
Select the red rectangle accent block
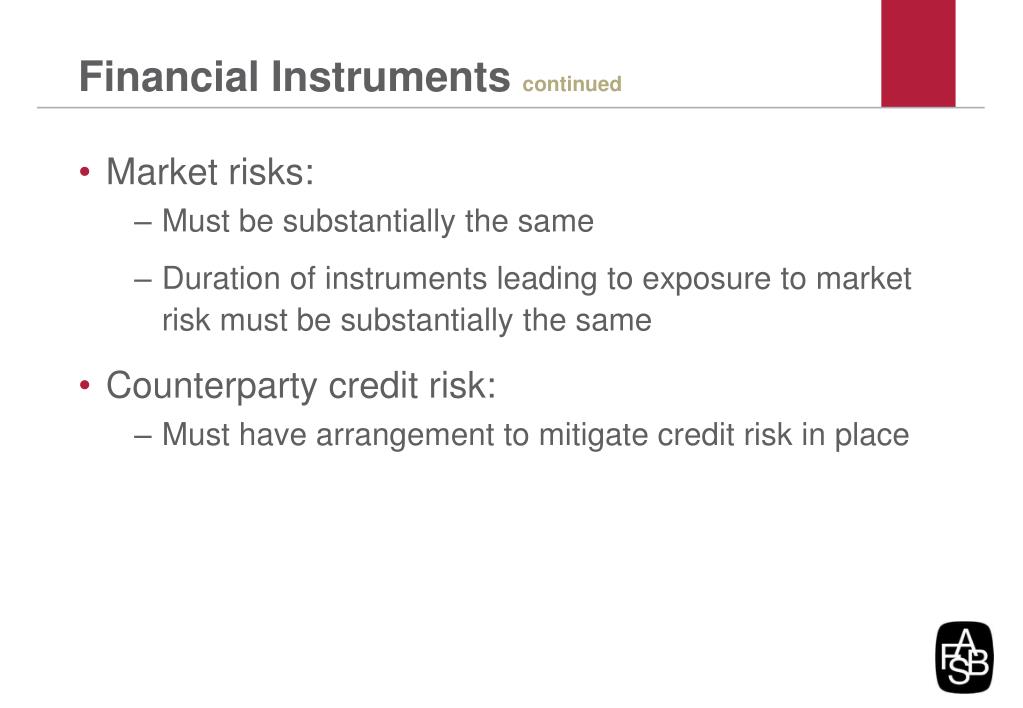click(x=918, y=53)
